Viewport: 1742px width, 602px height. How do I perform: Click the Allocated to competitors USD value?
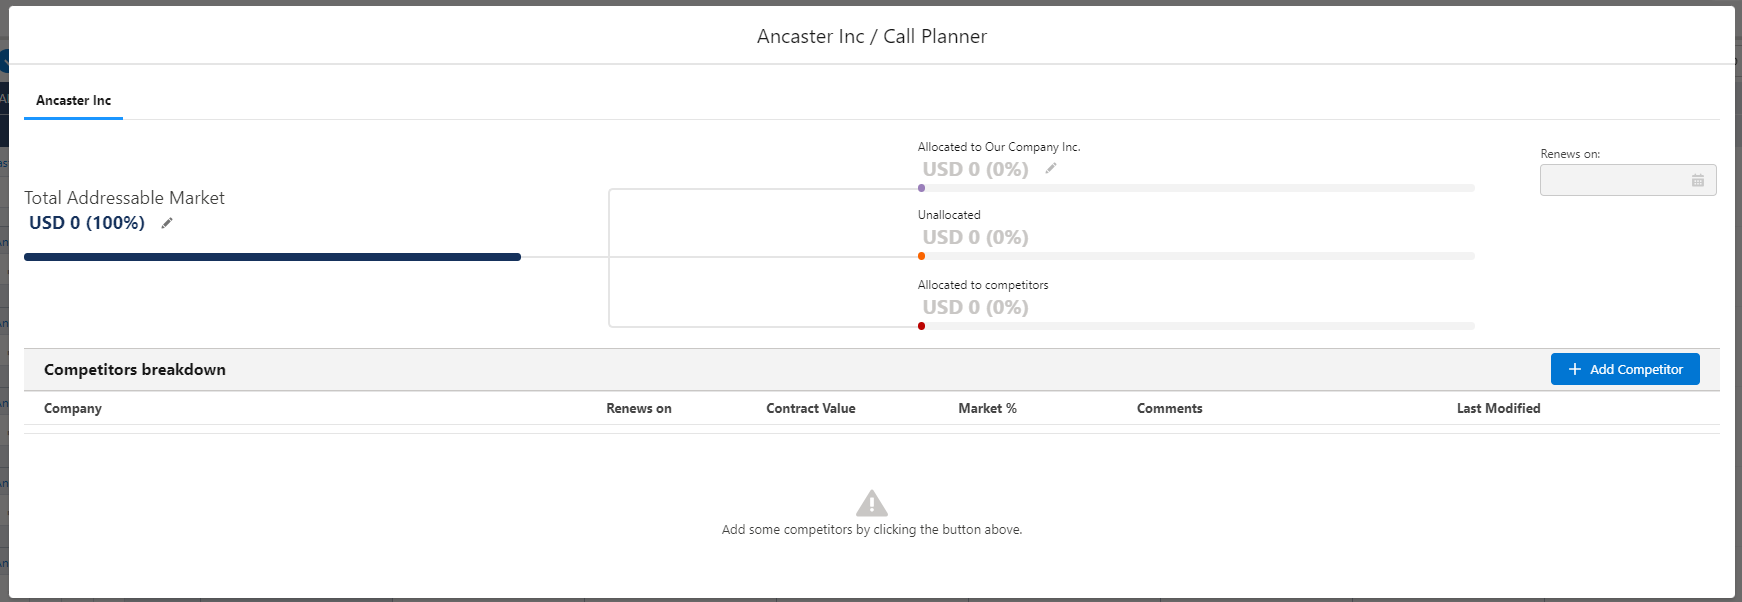pos(975,307)
